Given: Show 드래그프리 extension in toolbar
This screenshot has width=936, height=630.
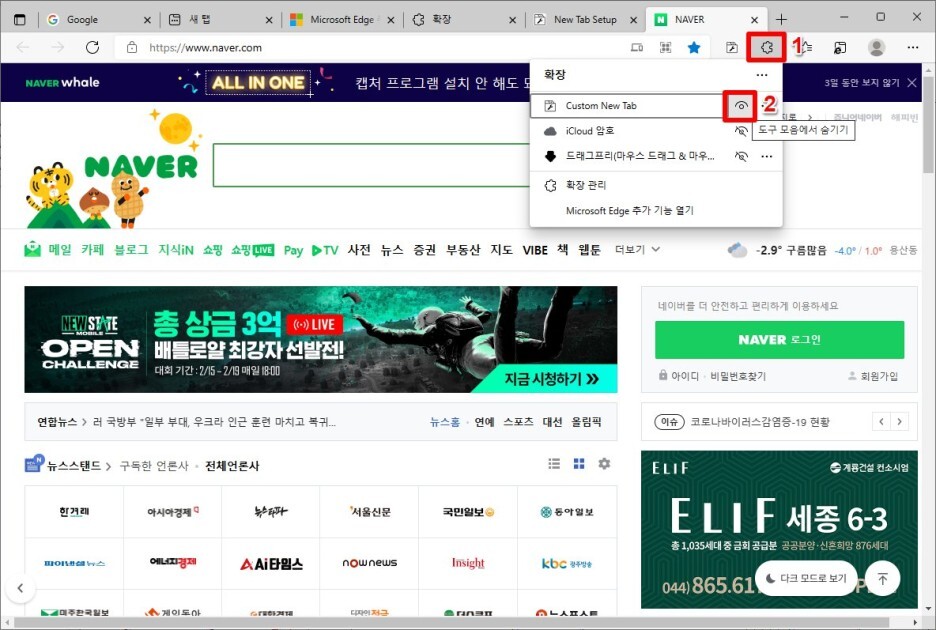Looking at the screenshot, I should (741, 156).
